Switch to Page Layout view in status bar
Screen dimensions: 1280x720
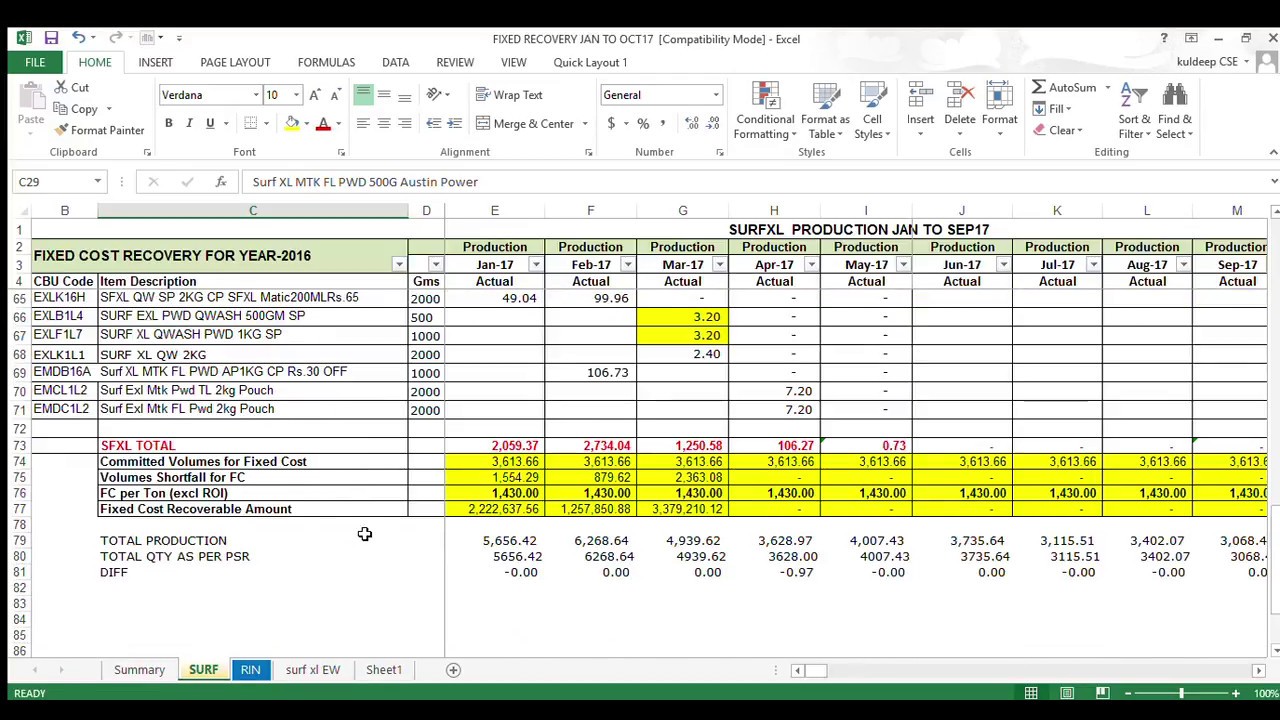click(1067, 693)
